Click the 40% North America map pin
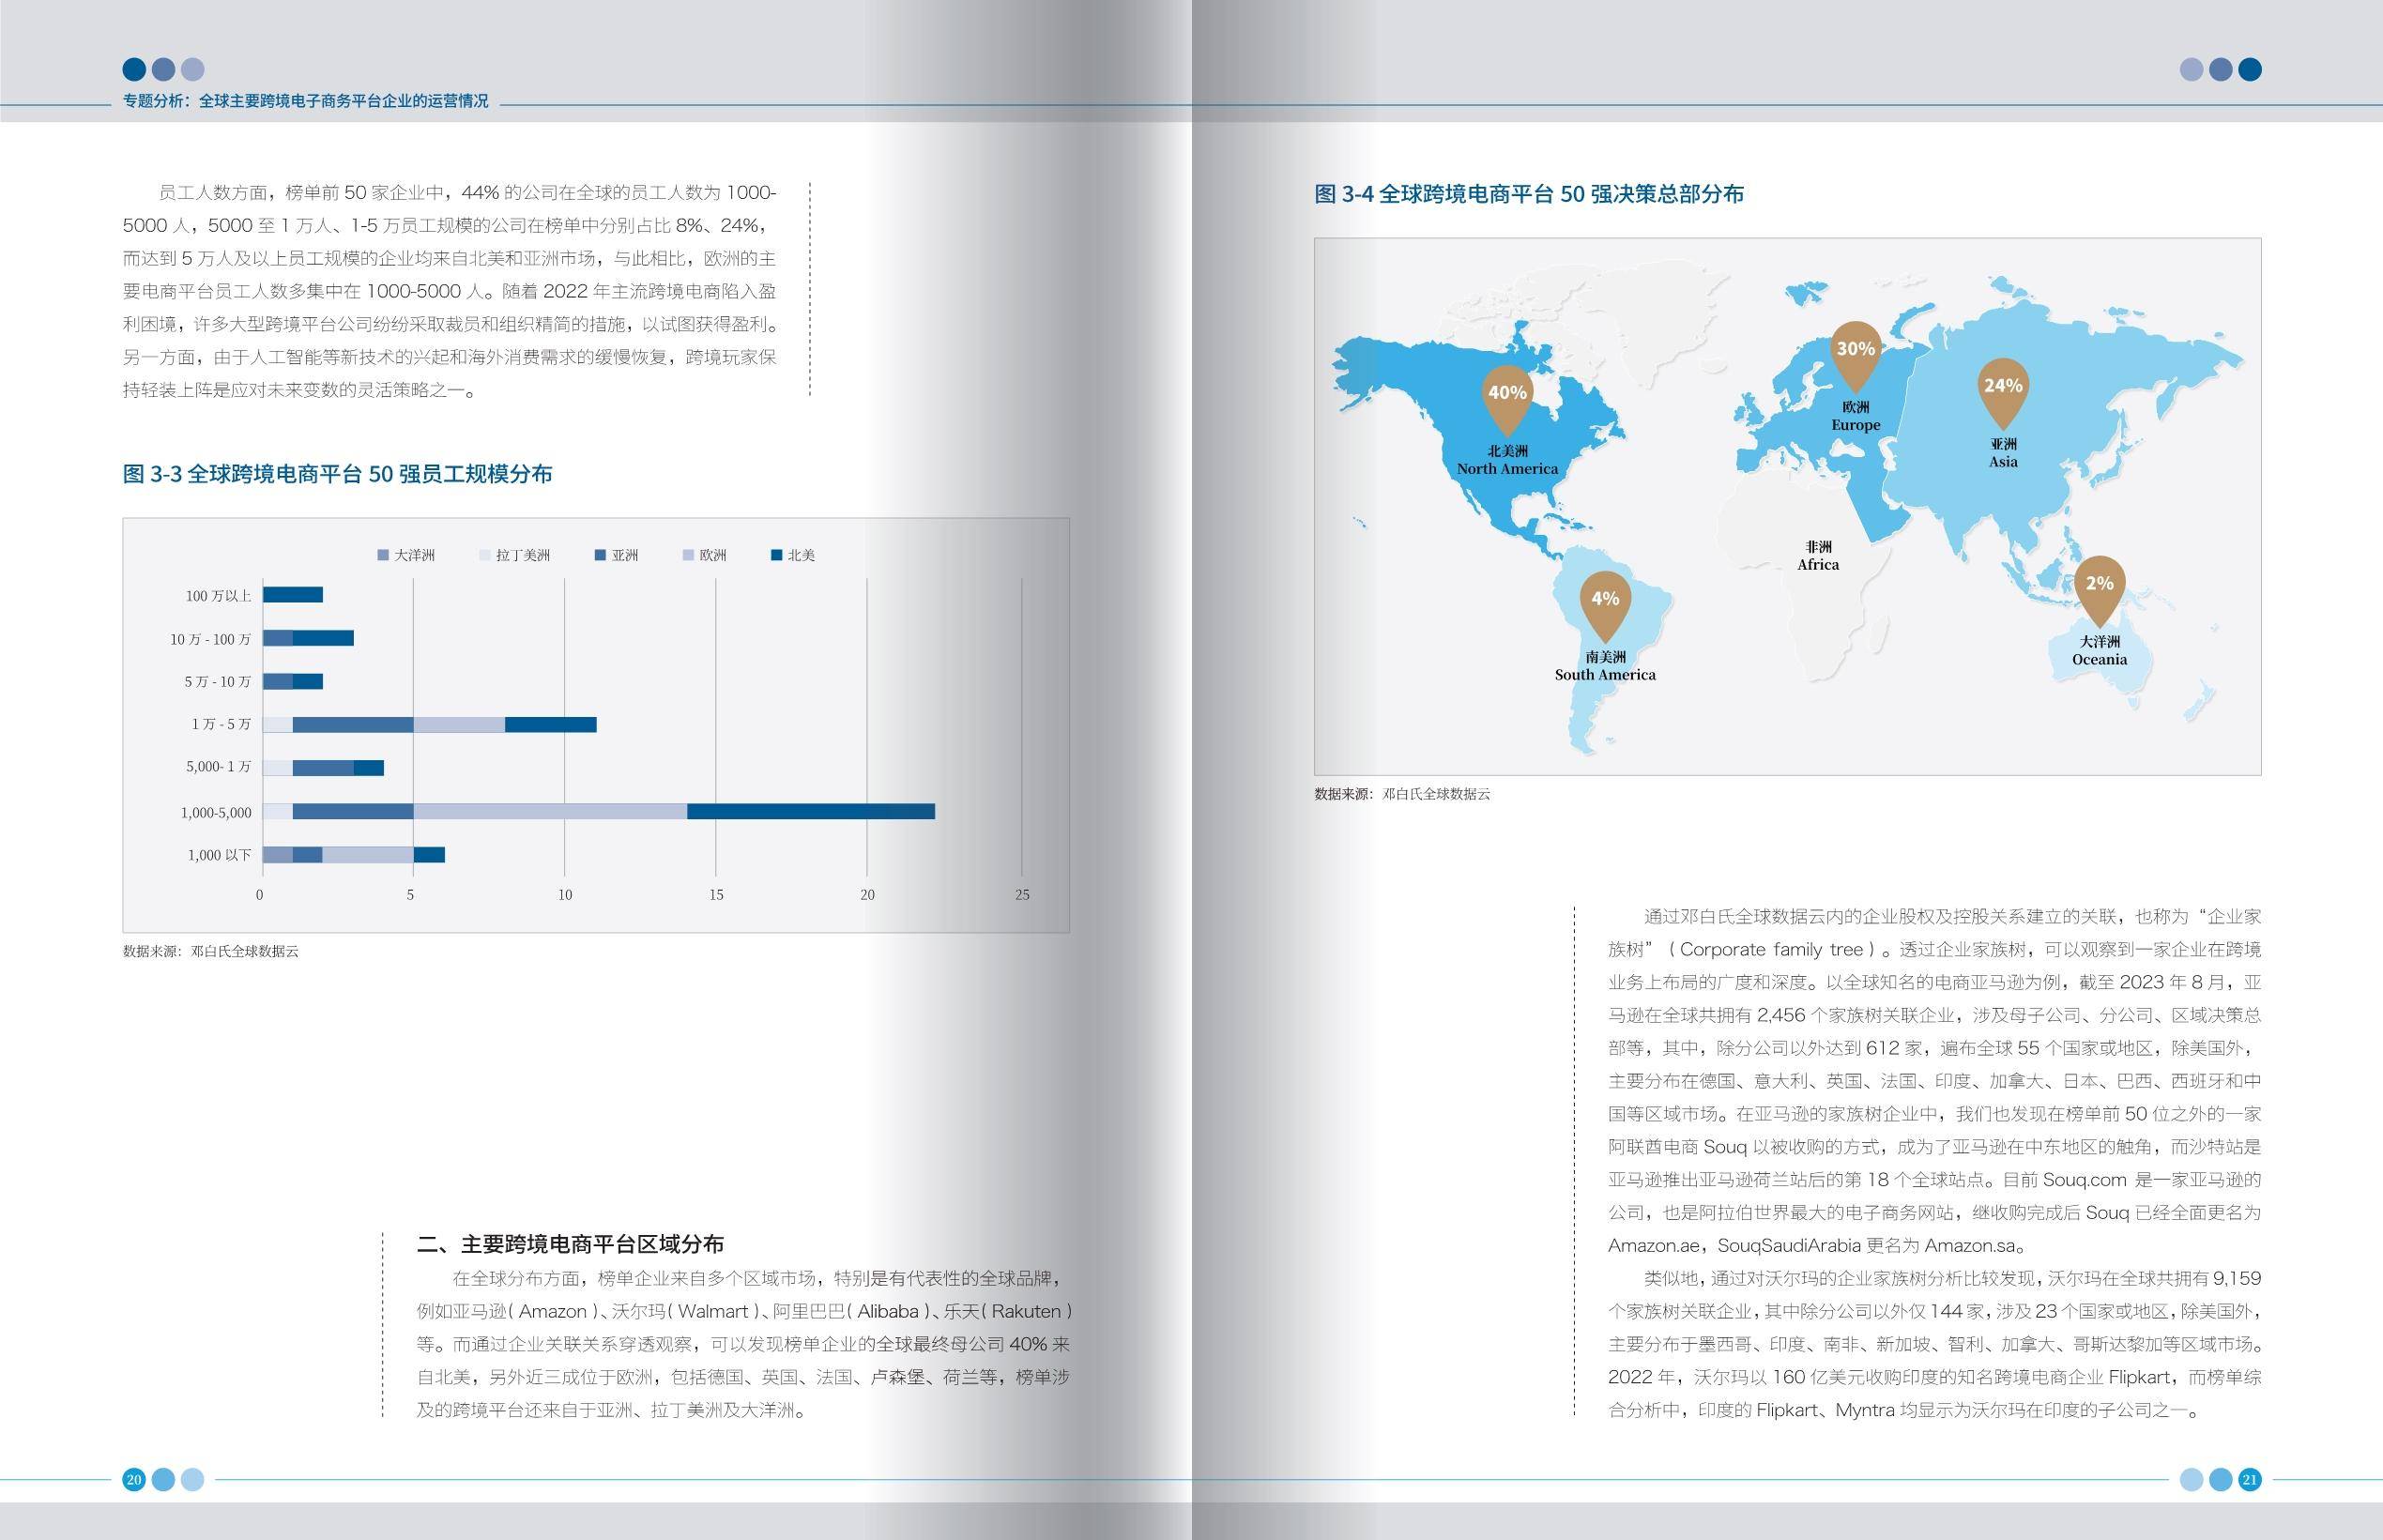Screen dimensions: 2383x1540 tap(1506, 399)
